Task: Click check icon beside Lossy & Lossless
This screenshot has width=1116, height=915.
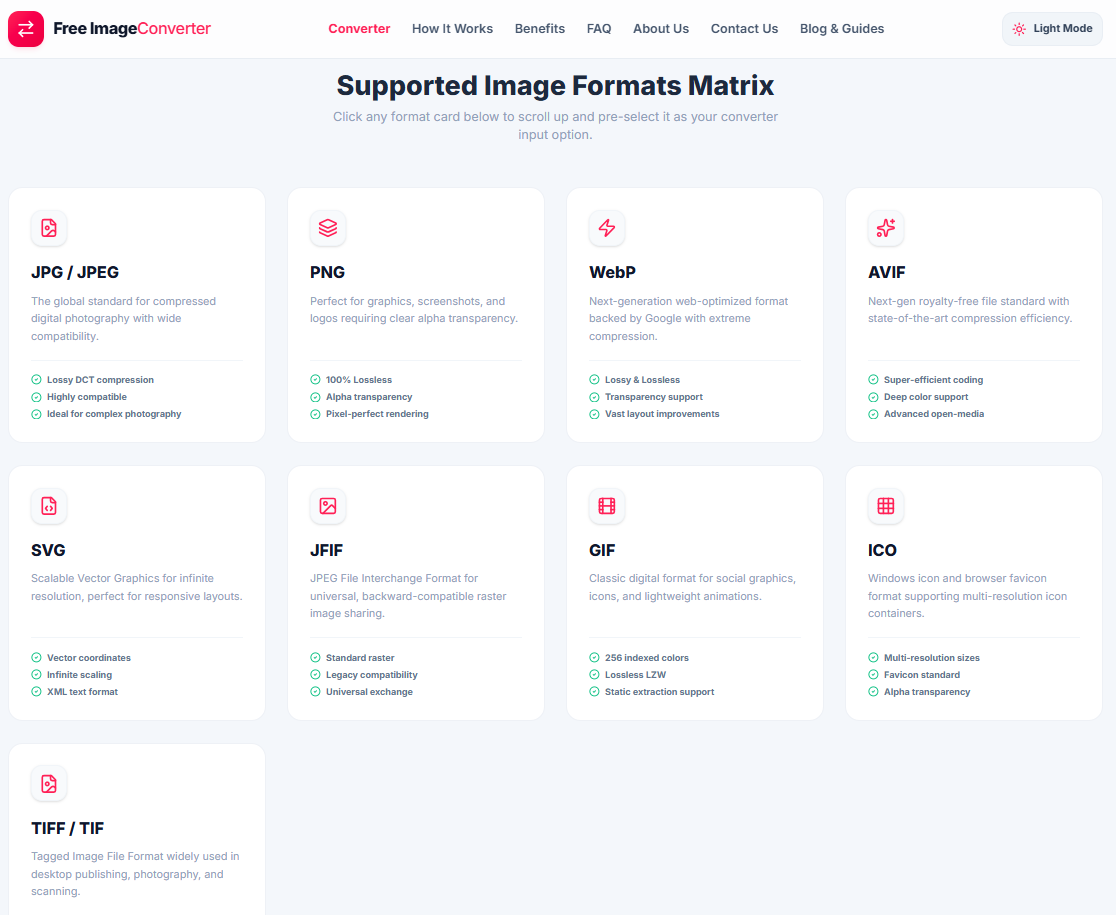Action: [594, 380]
